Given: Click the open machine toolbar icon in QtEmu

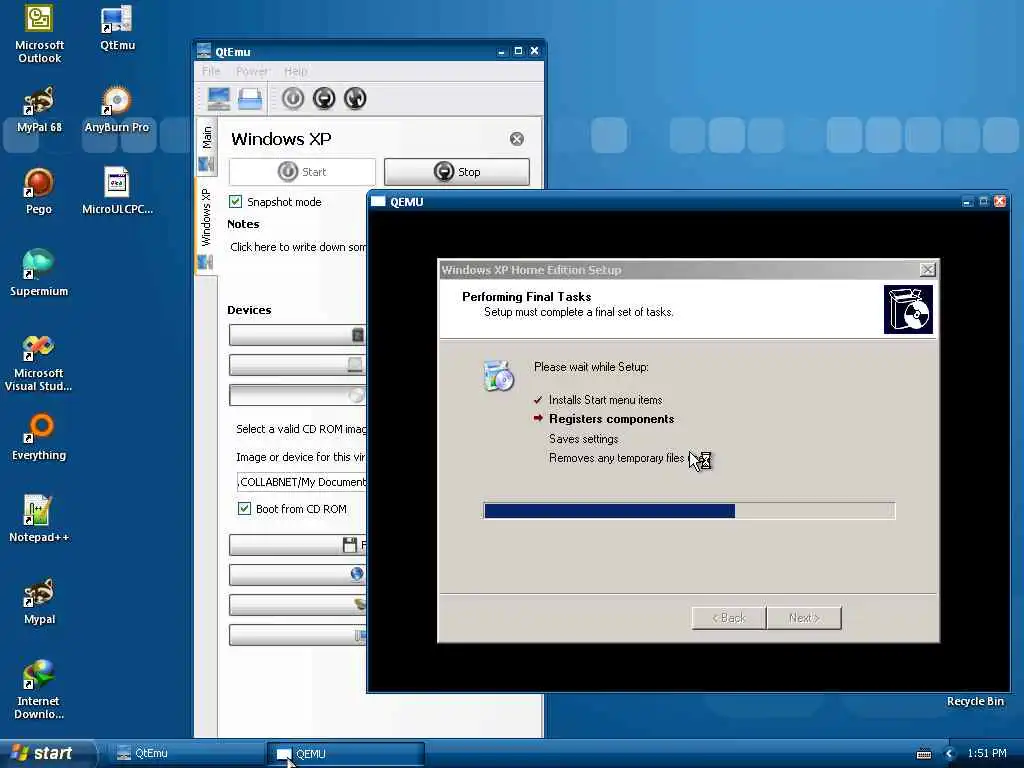Looking at the screenshot, I should coord(250,99).
